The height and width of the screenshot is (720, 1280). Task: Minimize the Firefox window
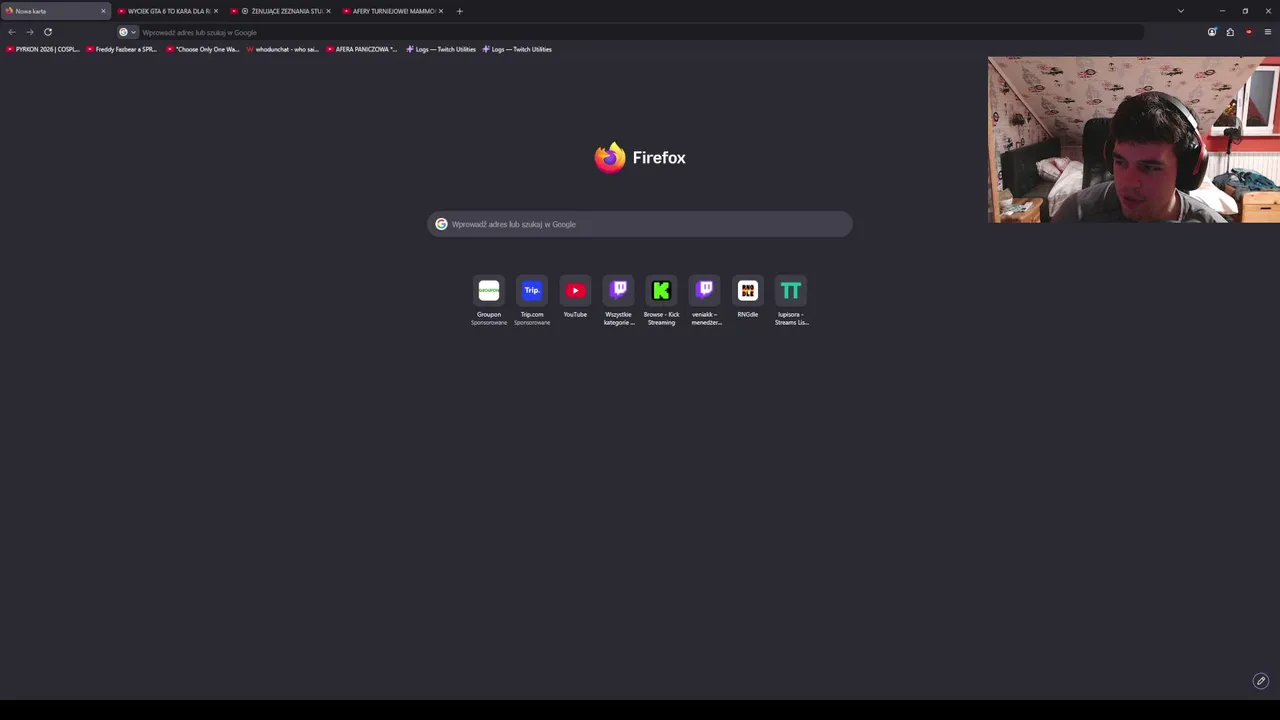(1222, 11)
